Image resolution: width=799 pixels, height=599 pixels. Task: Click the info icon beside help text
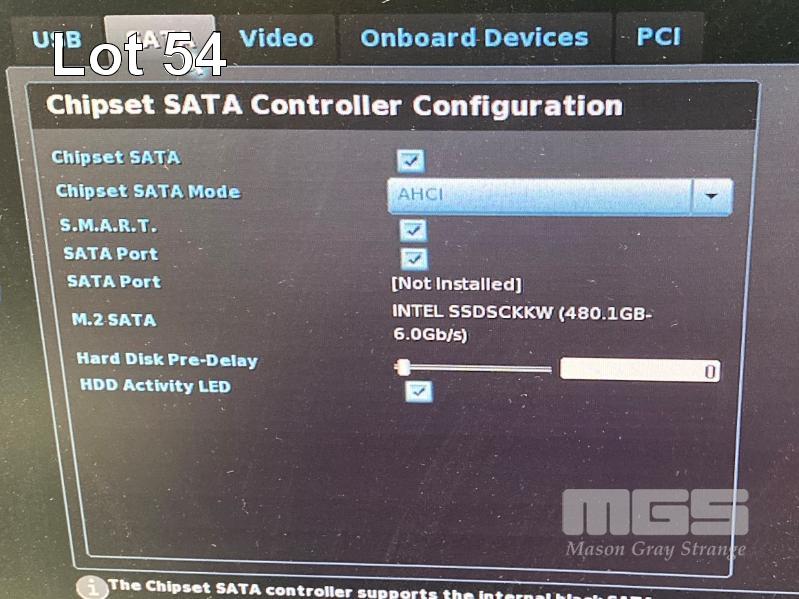(x=92, y=588)
